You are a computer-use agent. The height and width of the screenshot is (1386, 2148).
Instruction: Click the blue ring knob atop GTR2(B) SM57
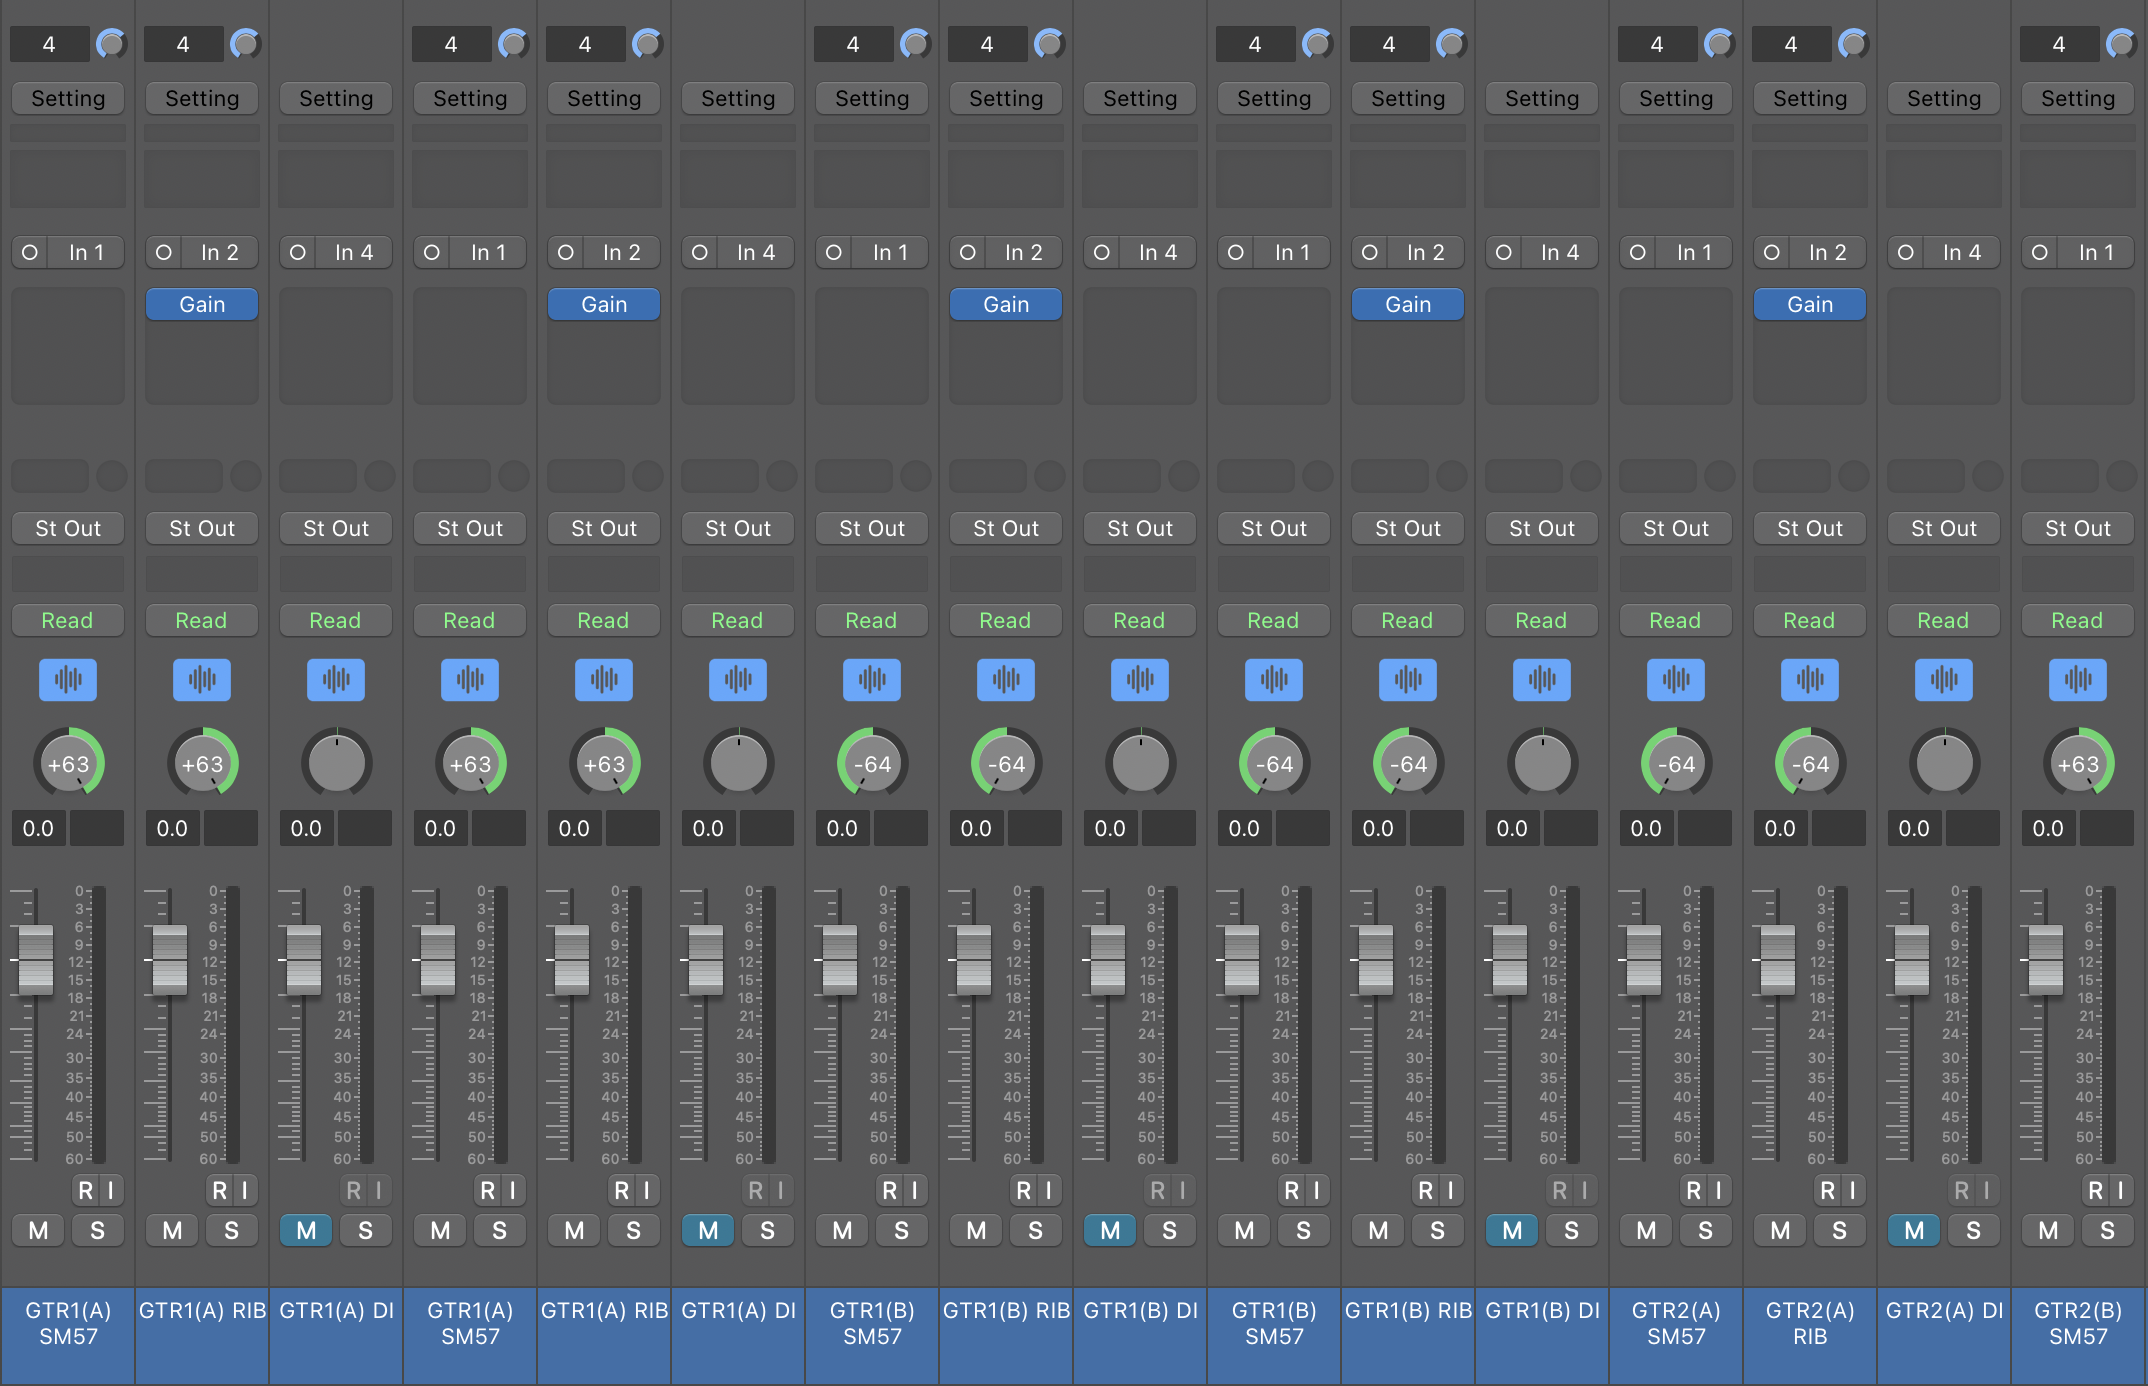click(x=2121, y=44)
